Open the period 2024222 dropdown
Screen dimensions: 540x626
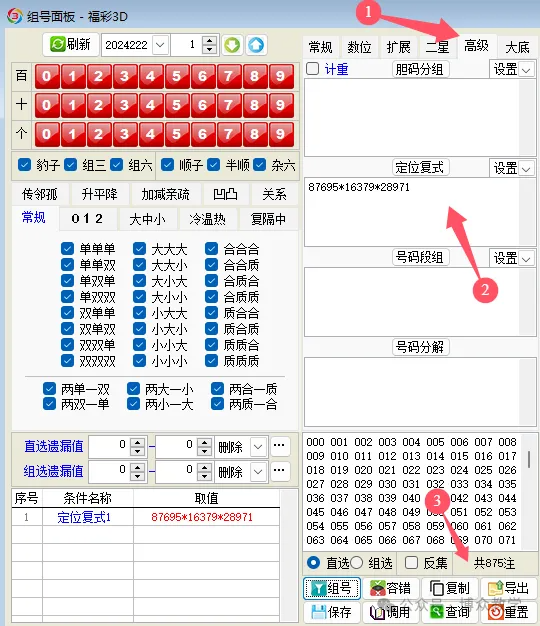point(160,45)
